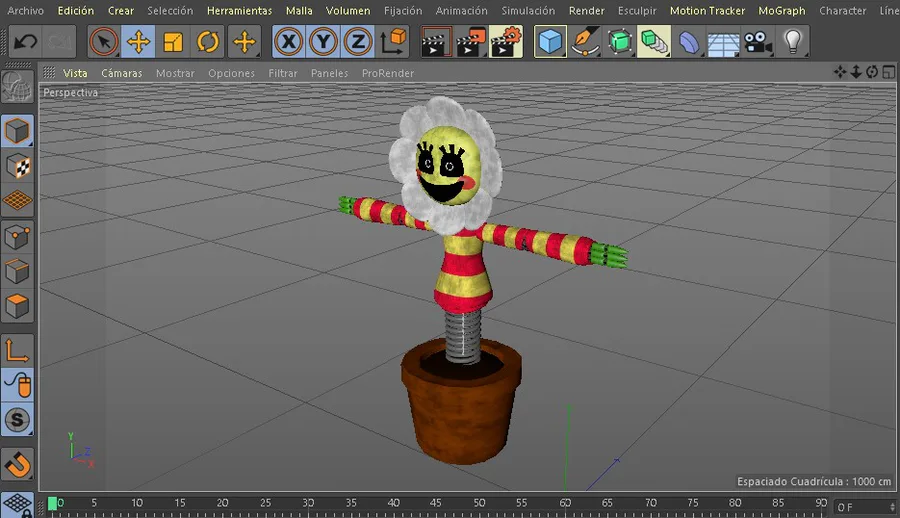Screen dimensions: 900x518
Task: Activate the Move tool
Action: [x=138, y=41]
